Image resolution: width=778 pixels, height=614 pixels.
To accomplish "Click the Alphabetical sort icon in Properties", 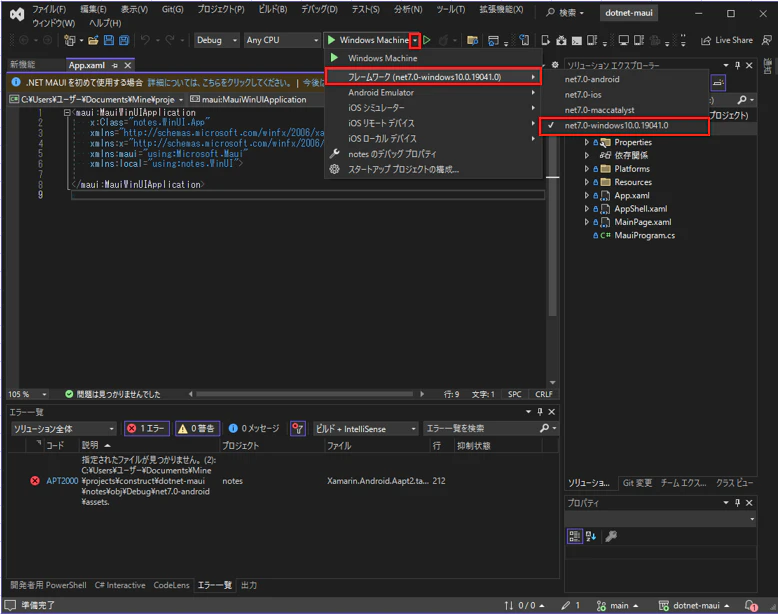I will [590, 536].
